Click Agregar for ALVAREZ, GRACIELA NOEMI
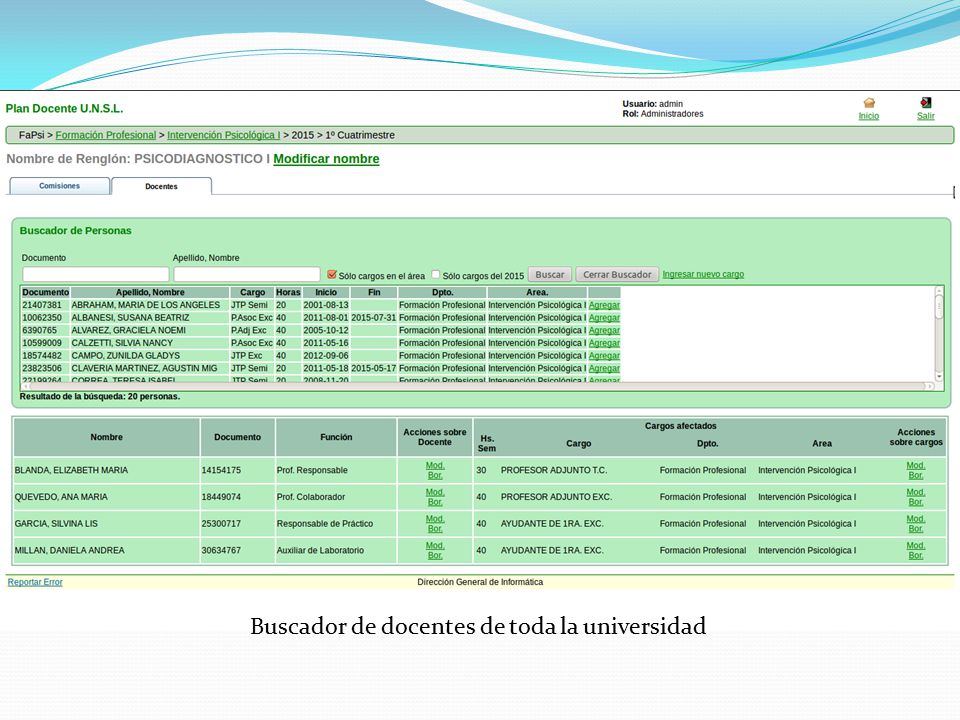 tap(604, 330)
